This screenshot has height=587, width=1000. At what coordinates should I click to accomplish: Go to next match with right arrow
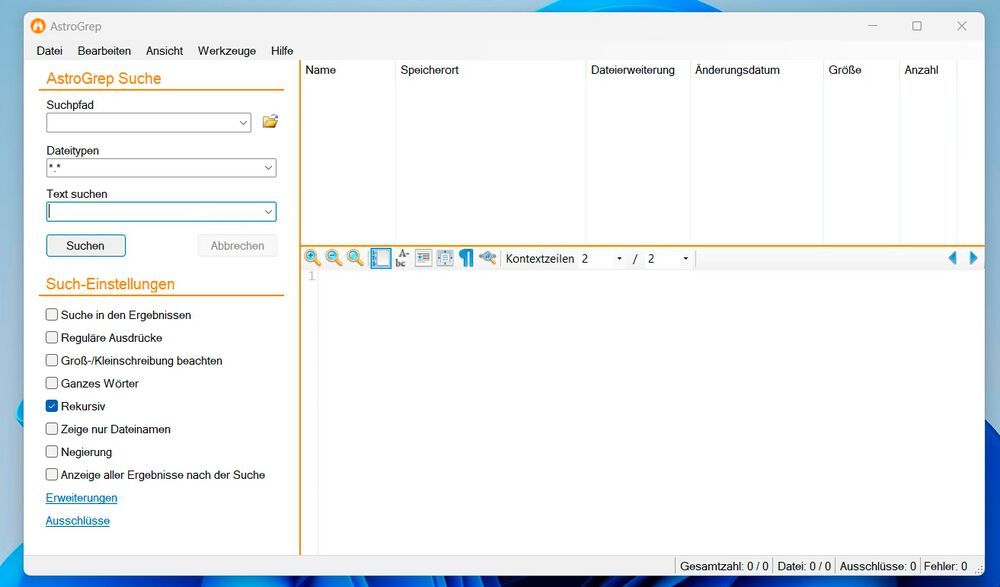(x=974, y=258)
